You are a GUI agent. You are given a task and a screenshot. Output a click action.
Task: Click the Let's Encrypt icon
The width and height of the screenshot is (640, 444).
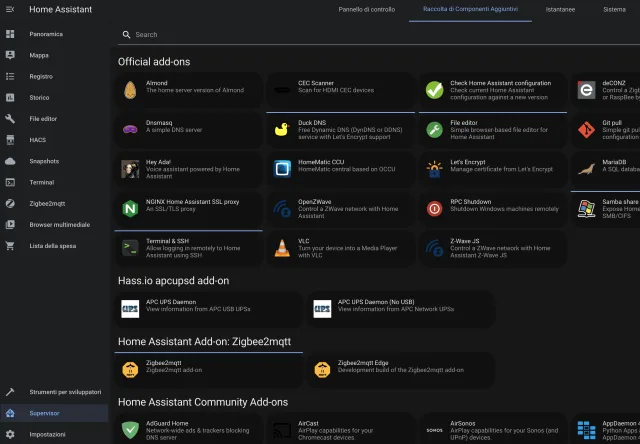tap(434, 169)
